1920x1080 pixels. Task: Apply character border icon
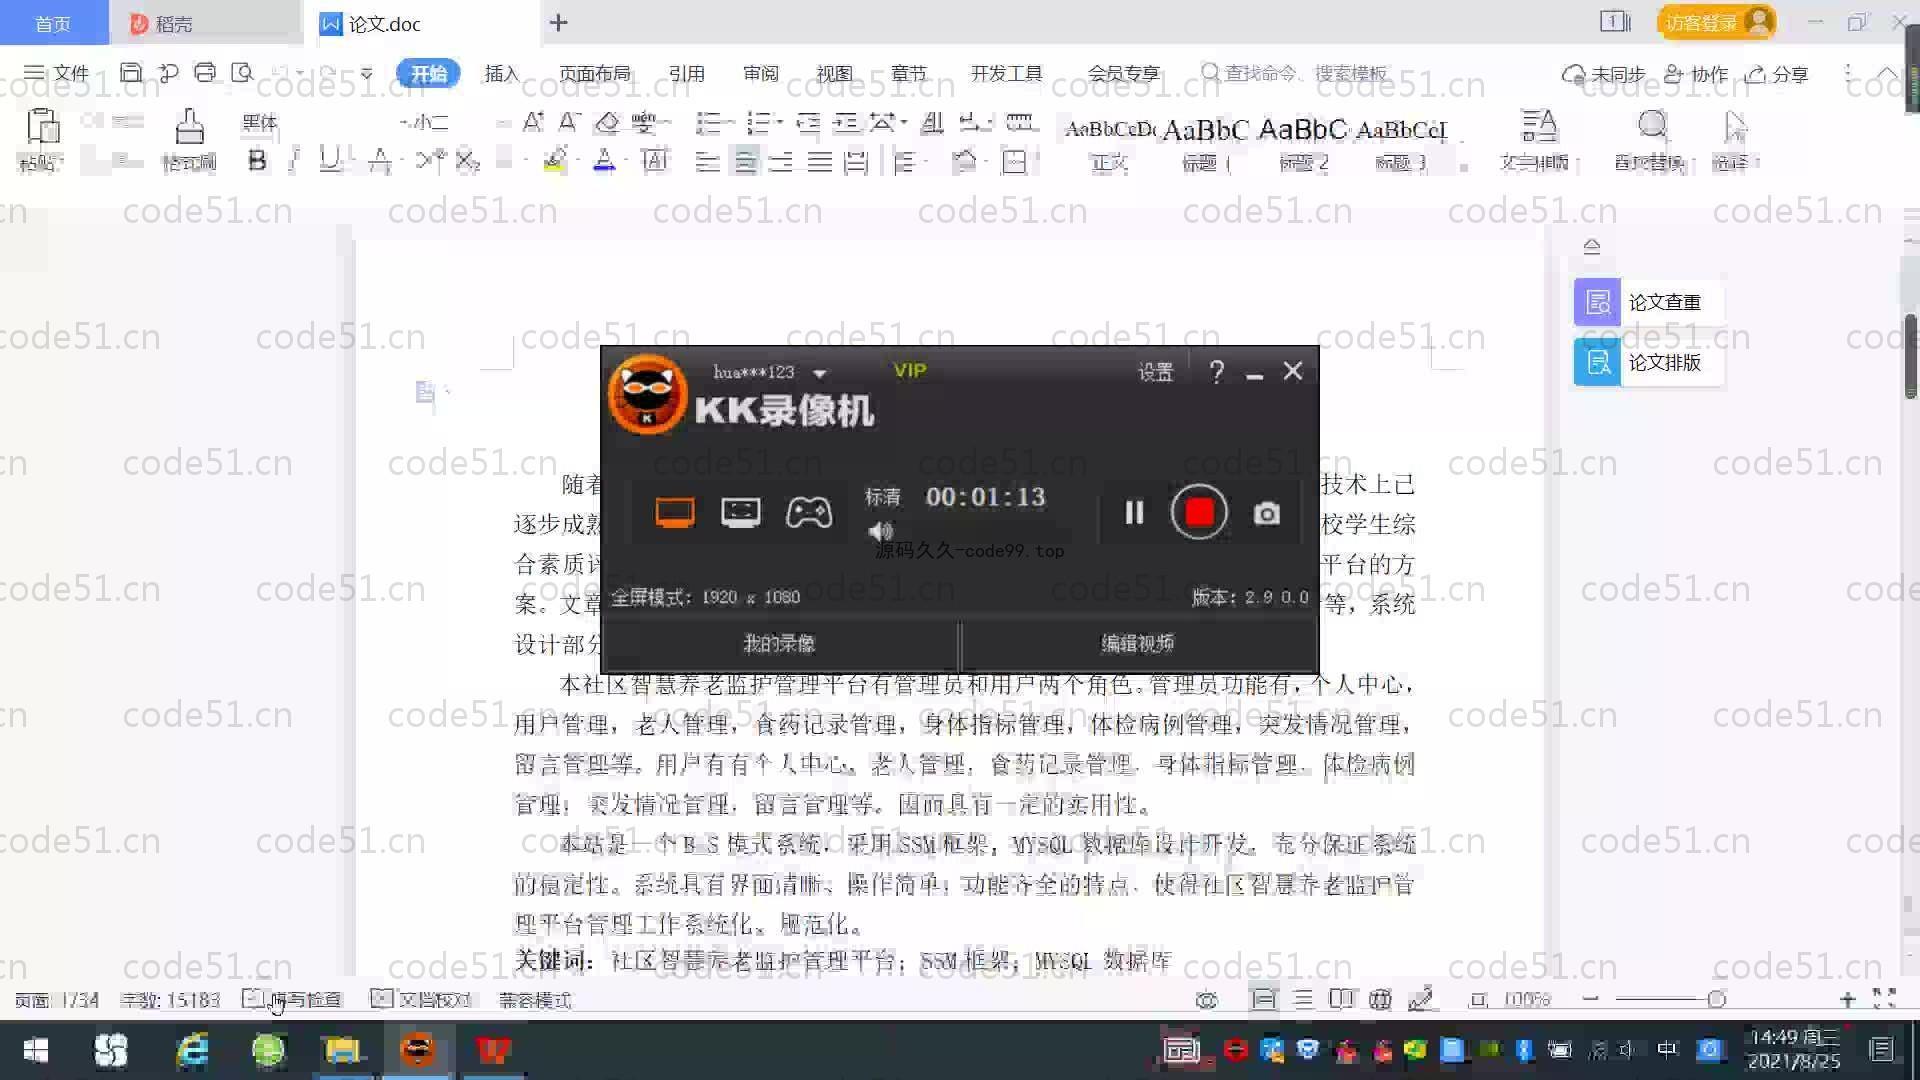pos(655,160)
